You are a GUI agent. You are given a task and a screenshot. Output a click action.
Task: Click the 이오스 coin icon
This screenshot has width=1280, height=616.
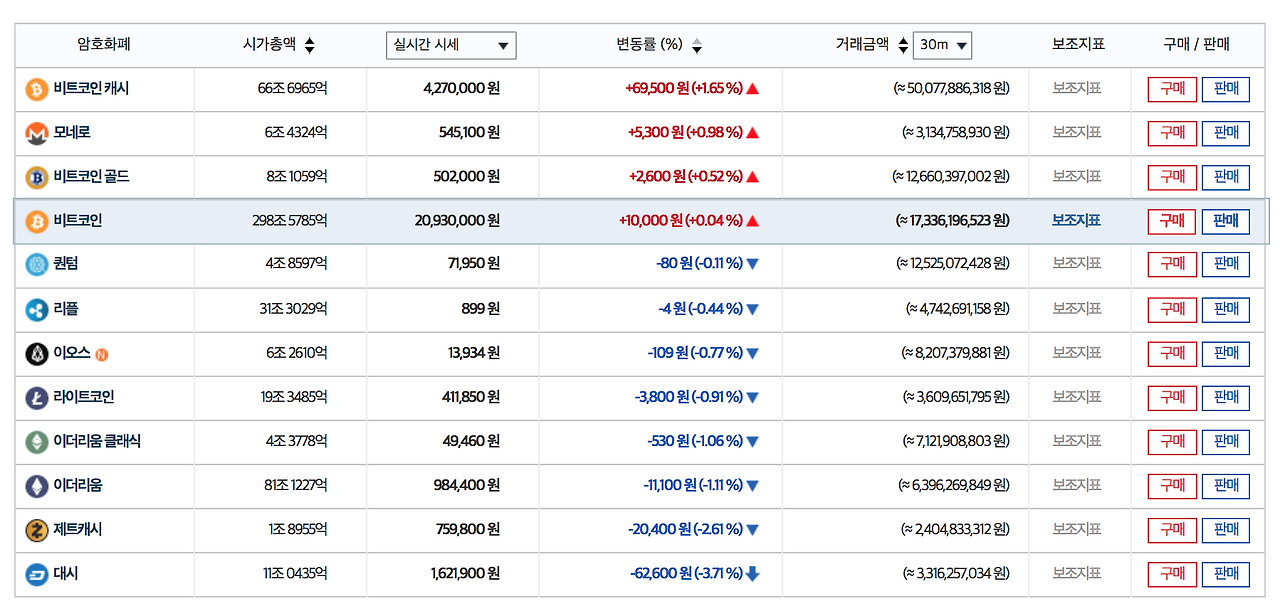click(x=37, y=353)
